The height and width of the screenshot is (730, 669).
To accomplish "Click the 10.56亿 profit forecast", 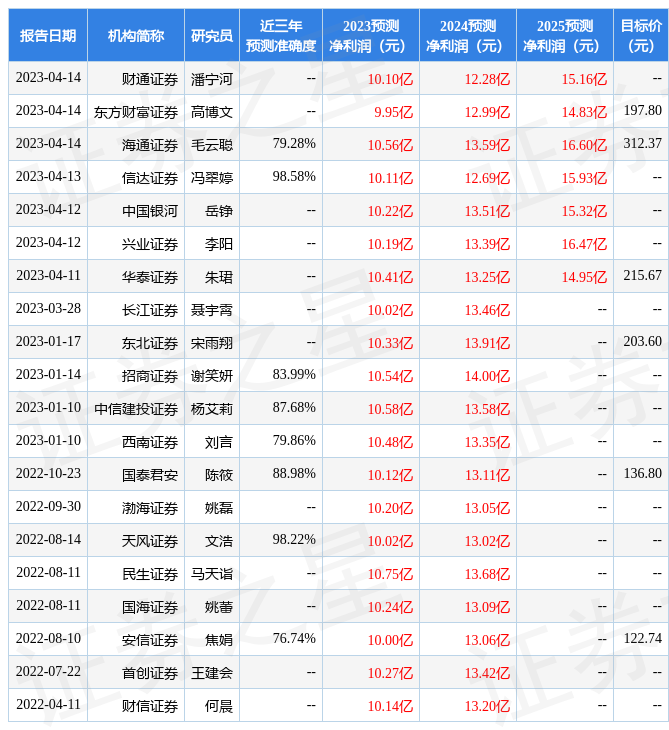I will [390, 145].
